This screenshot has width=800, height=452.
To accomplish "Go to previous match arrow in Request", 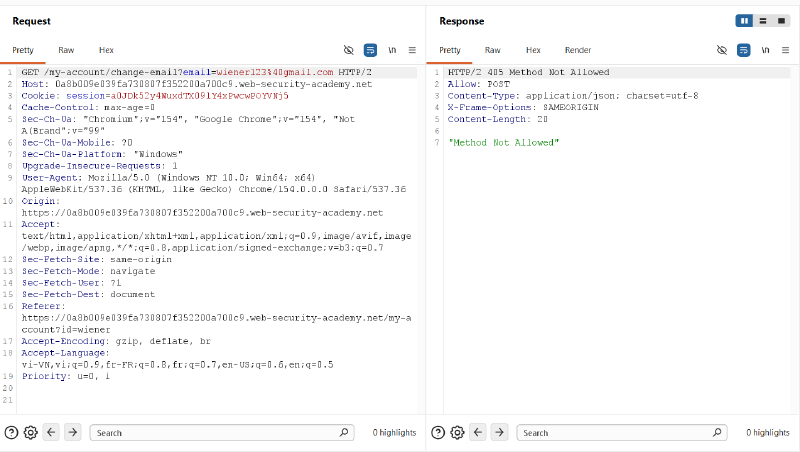I will [51, 432].
